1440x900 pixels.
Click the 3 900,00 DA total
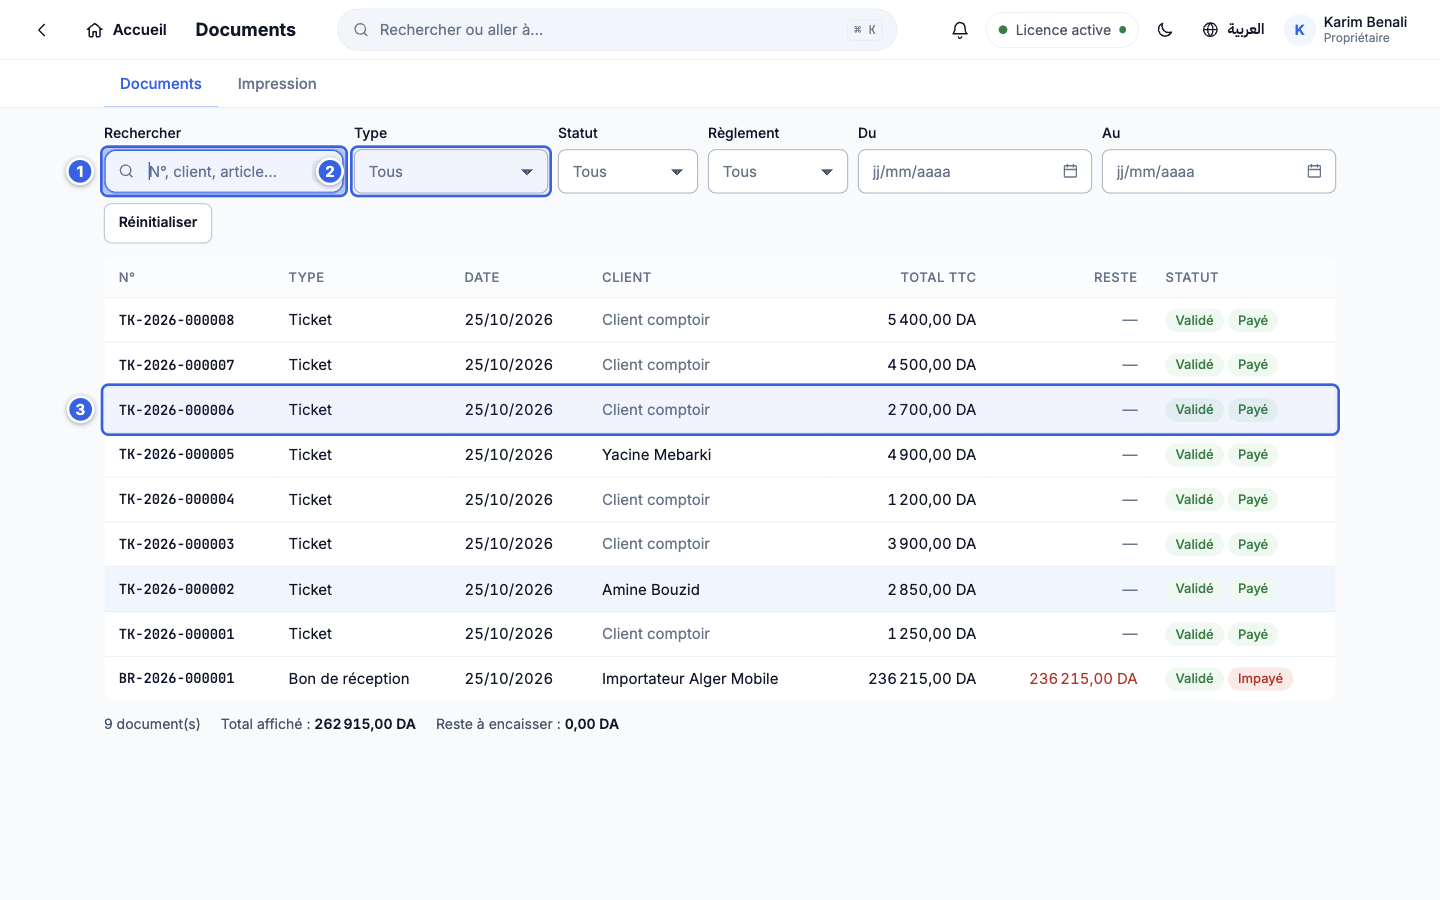pyautogui.click(x=932, y=544)
